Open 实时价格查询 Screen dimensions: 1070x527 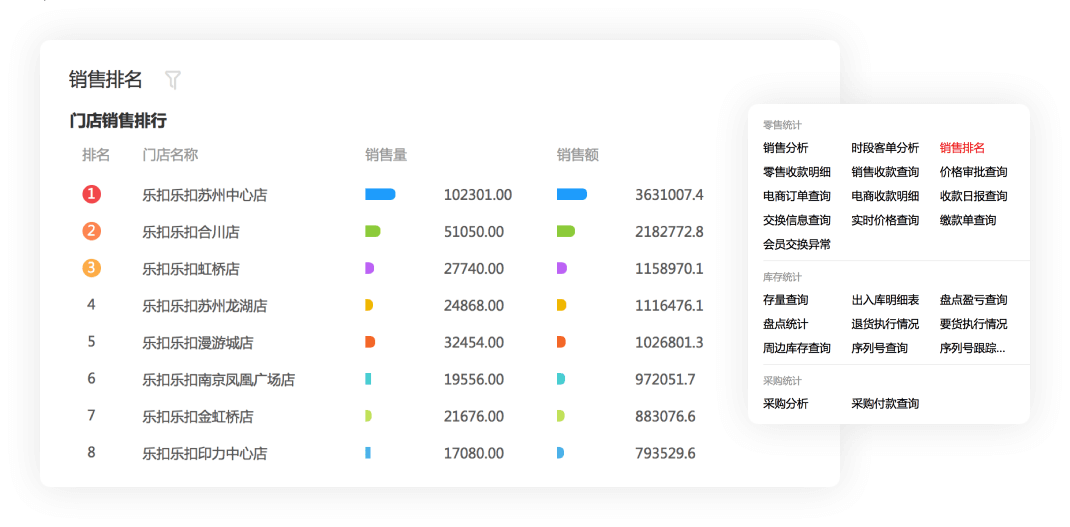pos(885,220)
